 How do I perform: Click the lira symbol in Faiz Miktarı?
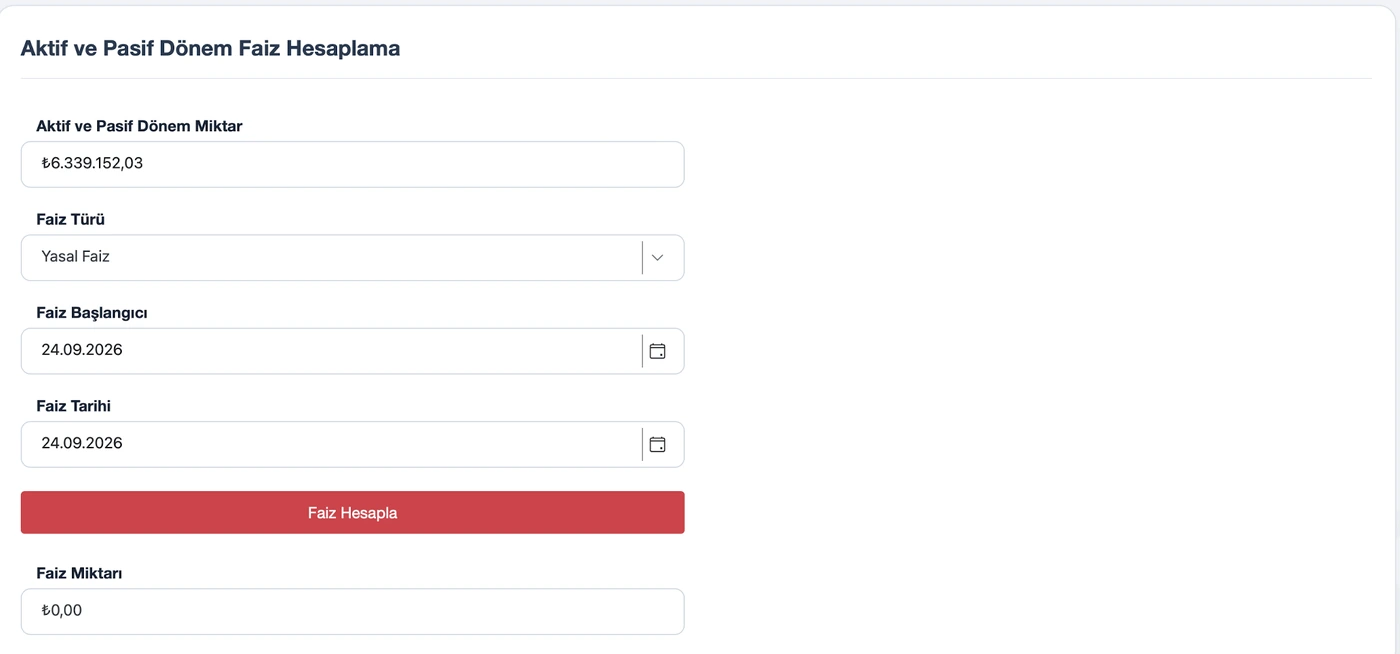tap(46, 610)
